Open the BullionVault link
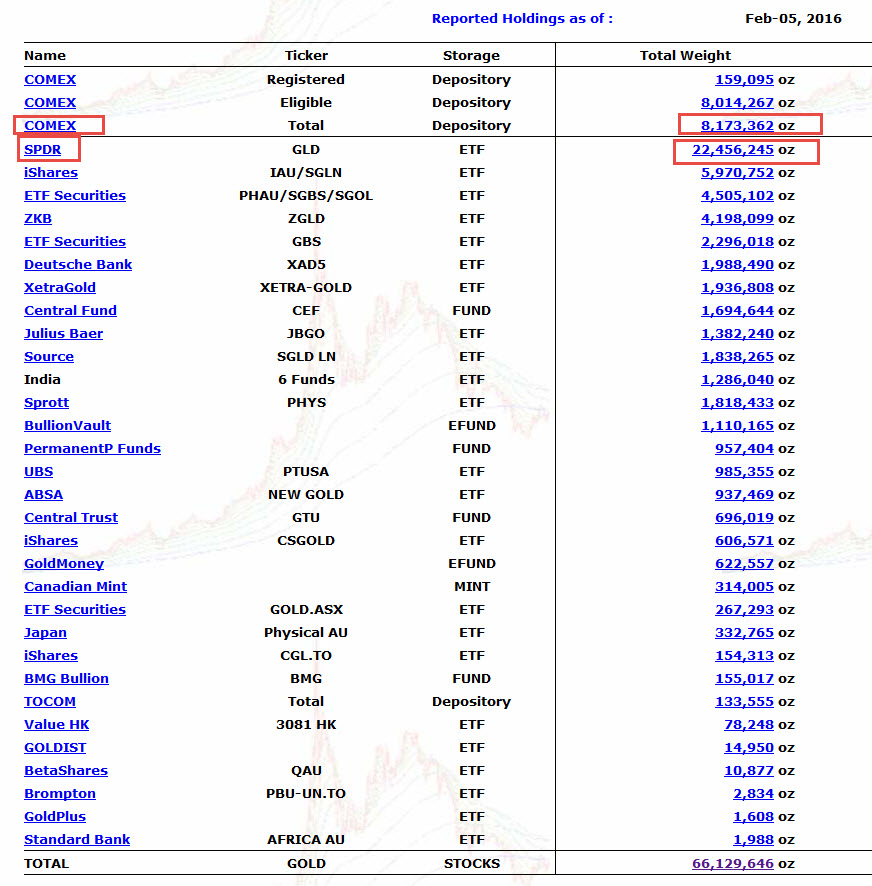Image resolution: width=872 pixels, height=886 pixels. (67, 425)
